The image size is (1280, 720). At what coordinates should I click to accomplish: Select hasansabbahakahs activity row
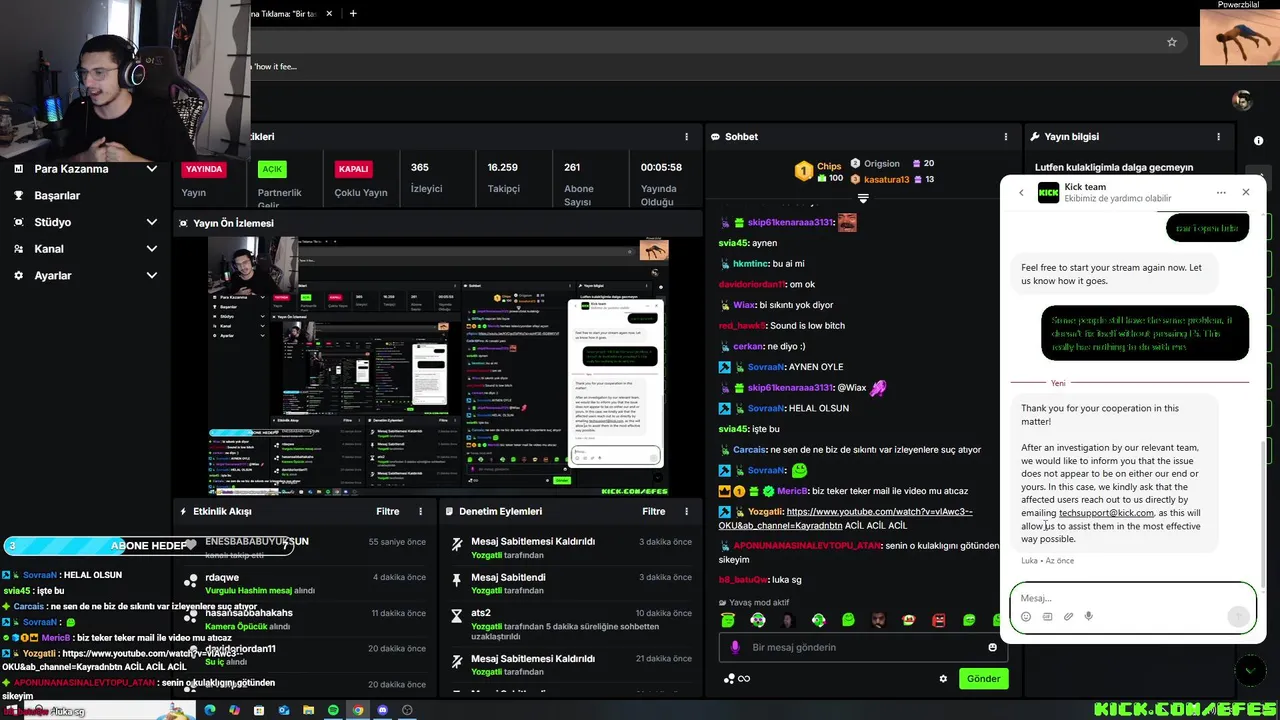302,620
